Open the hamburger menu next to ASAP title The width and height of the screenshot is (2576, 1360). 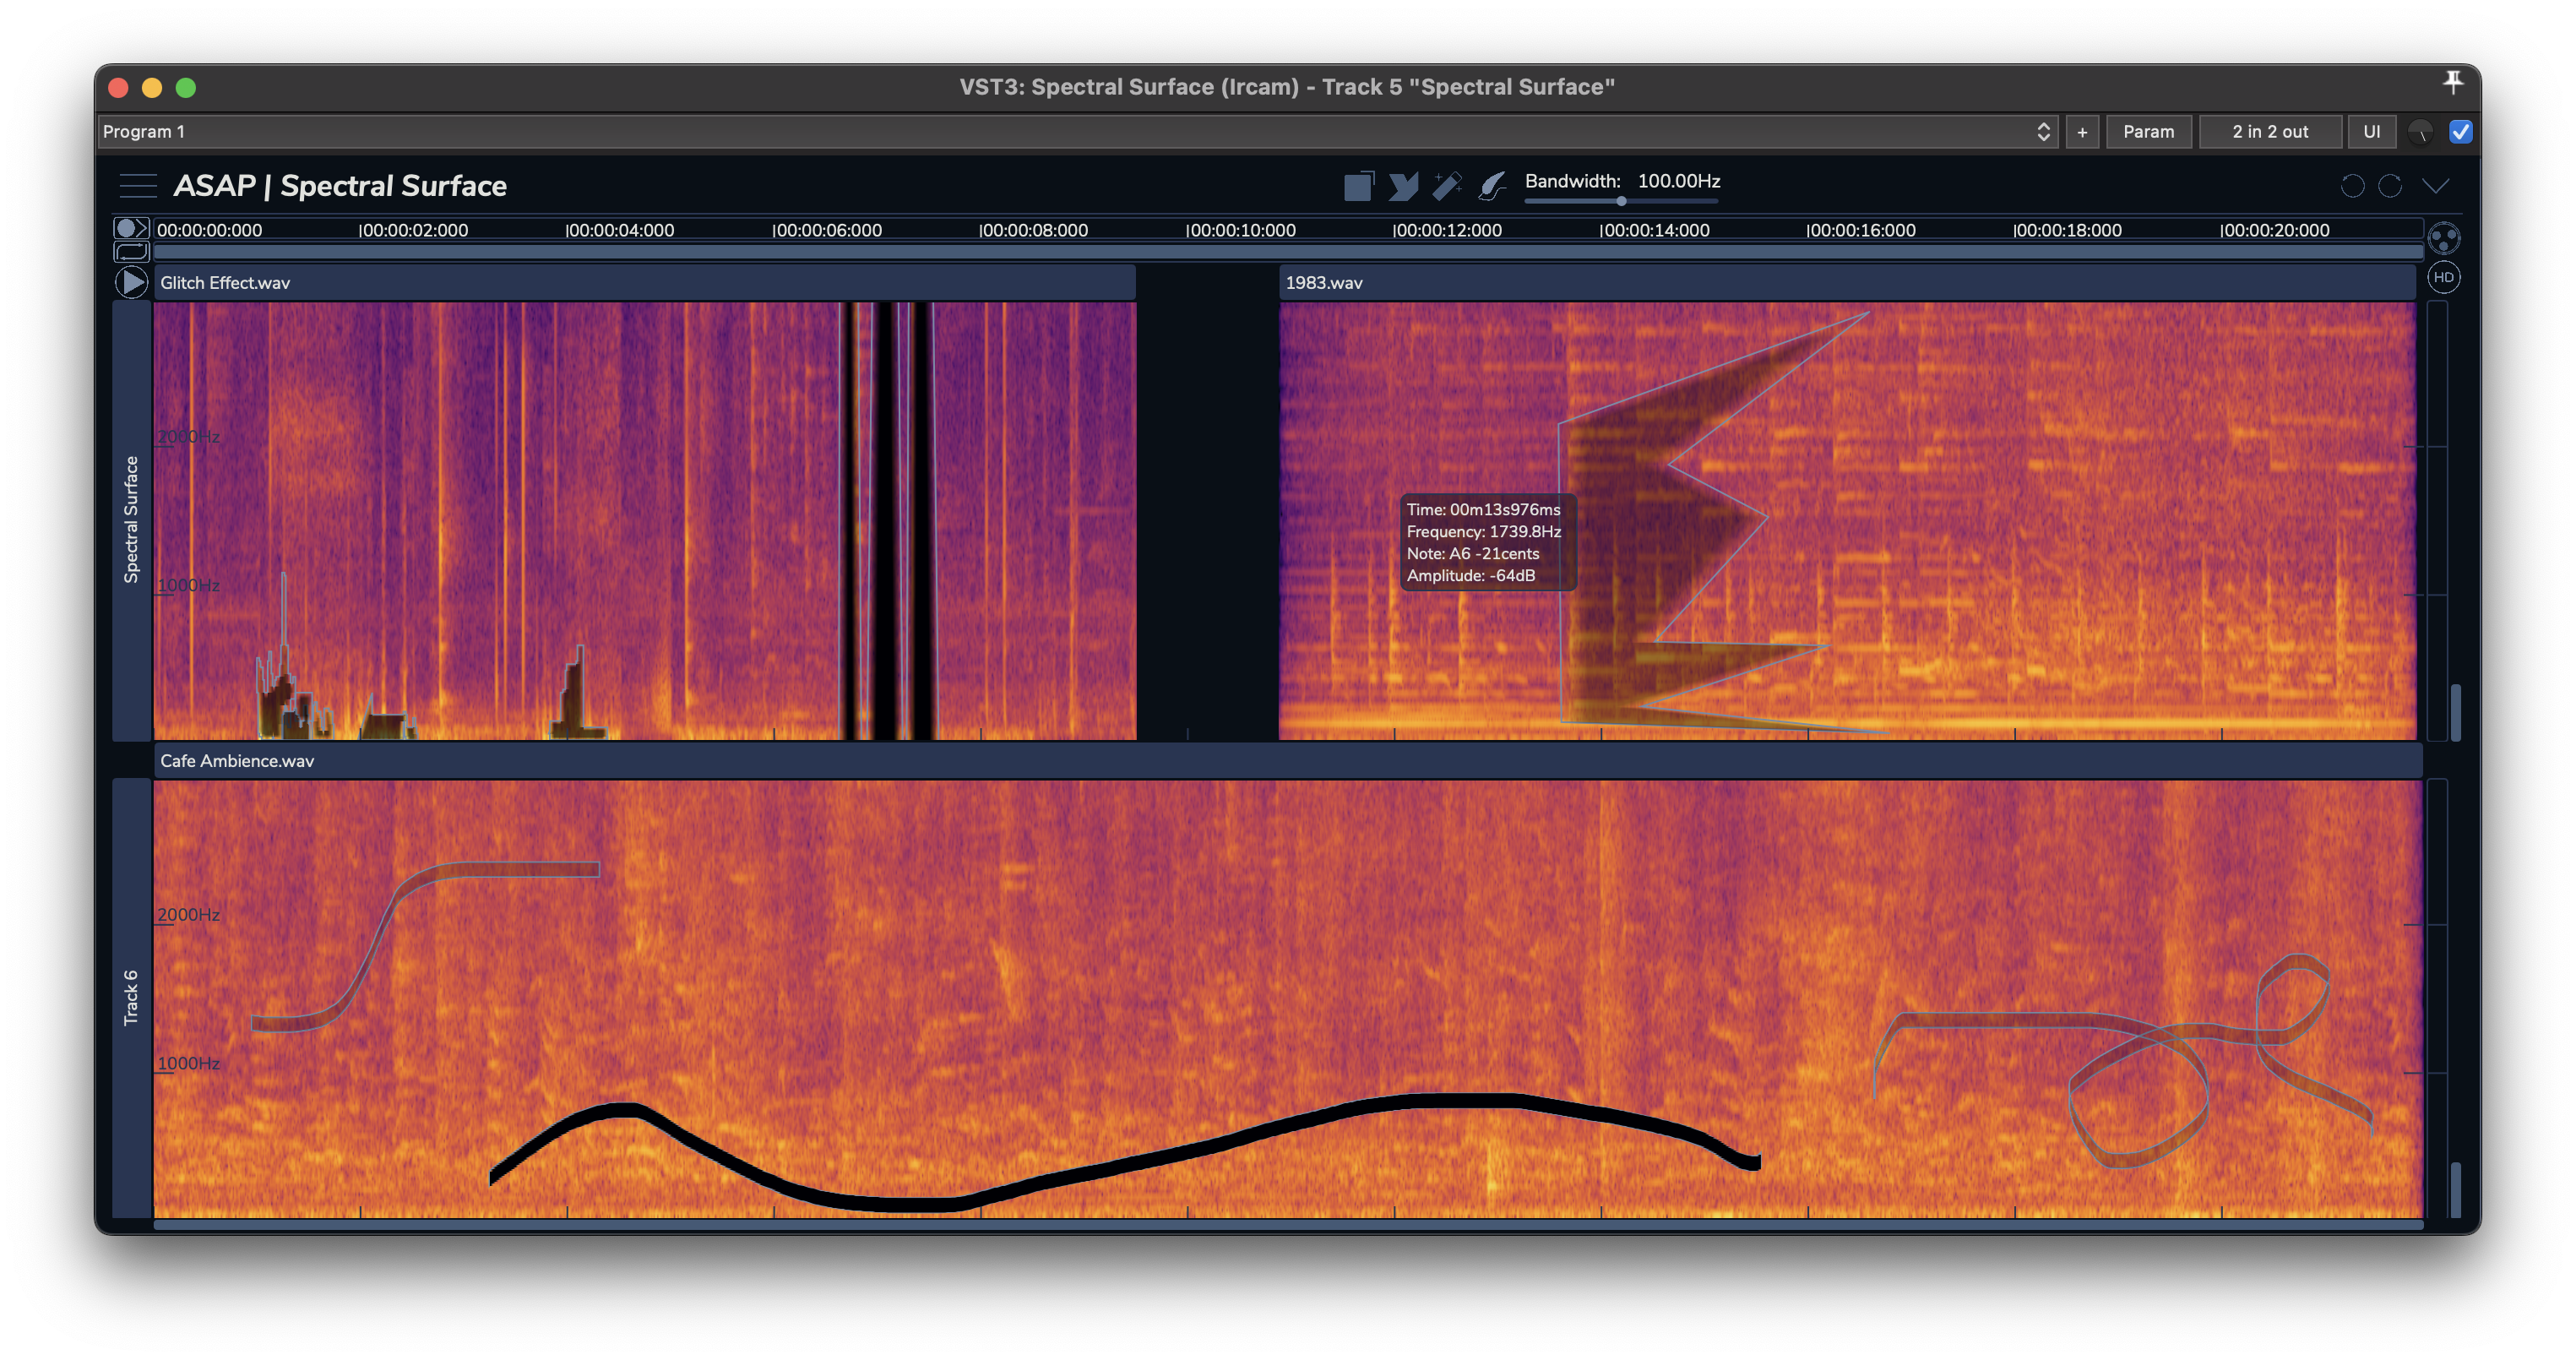(138, 186)
